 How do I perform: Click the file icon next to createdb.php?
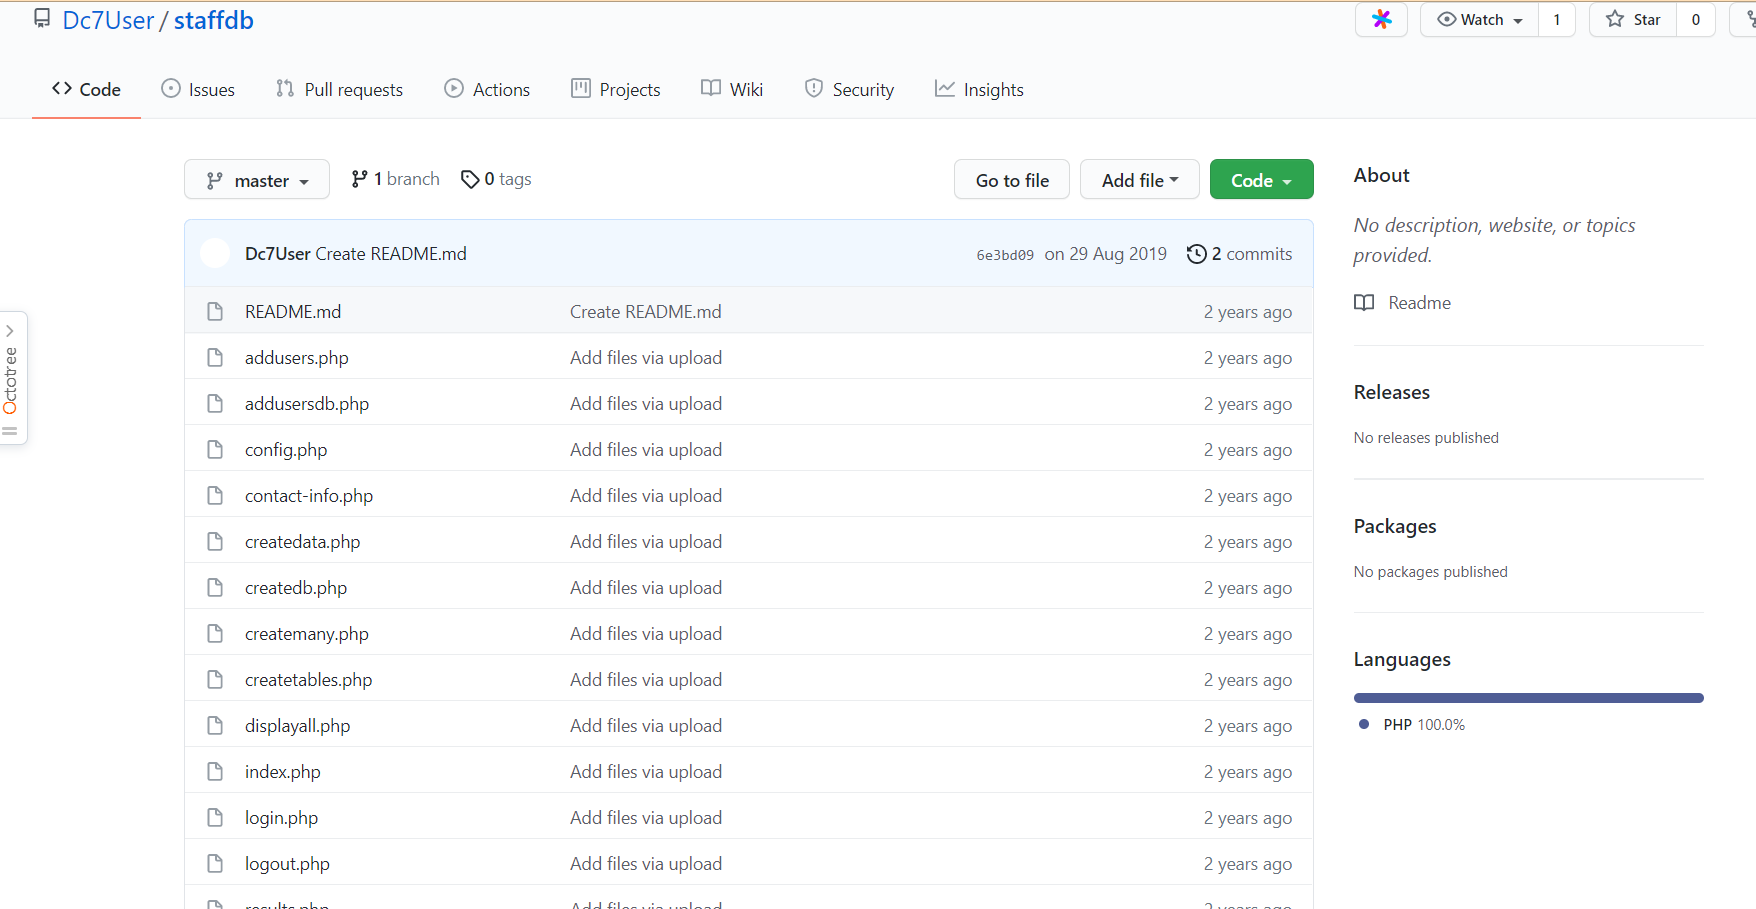pos(215,588)
